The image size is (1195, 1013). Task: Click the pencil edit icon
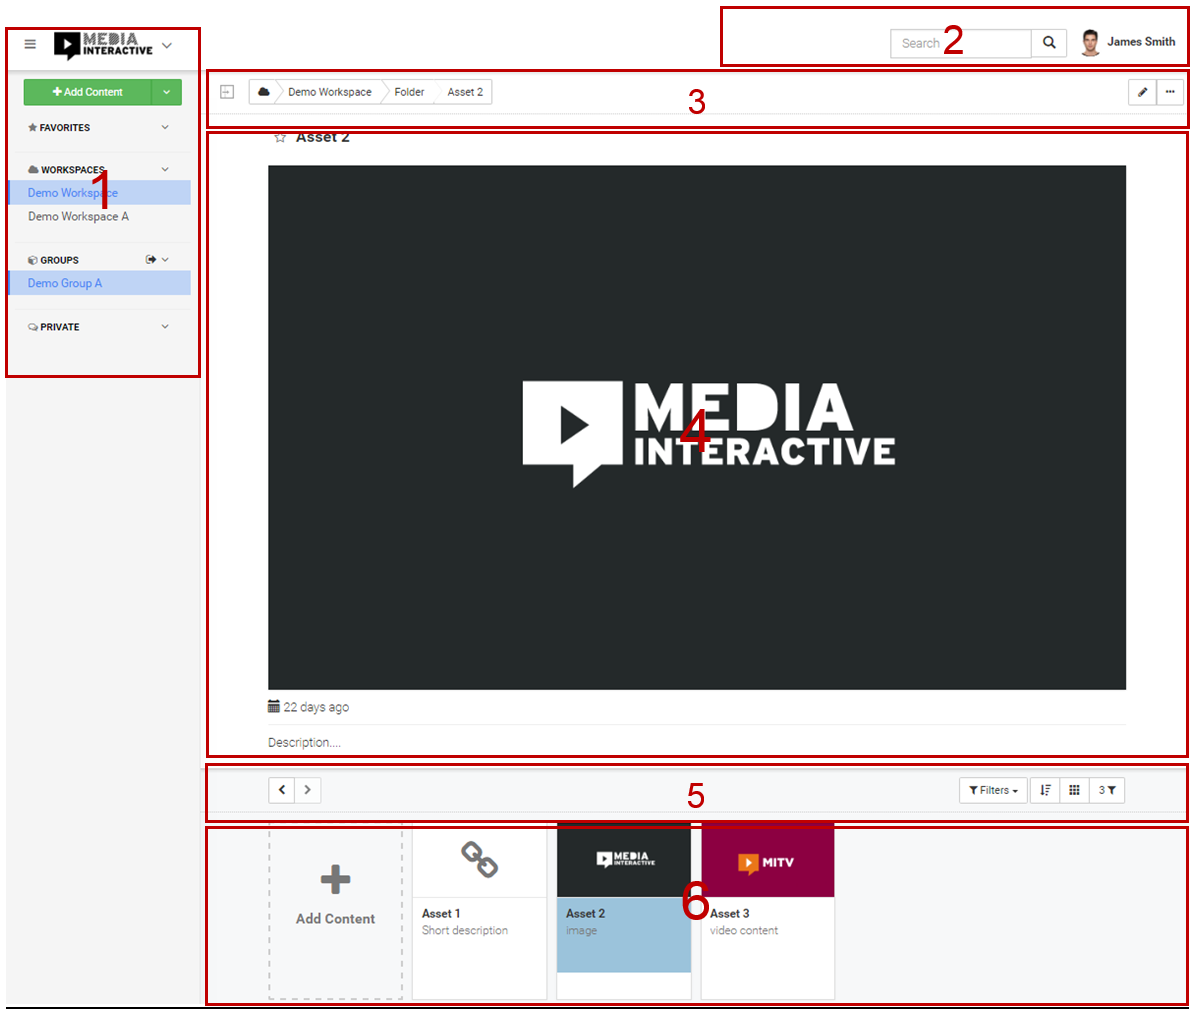1142,92
